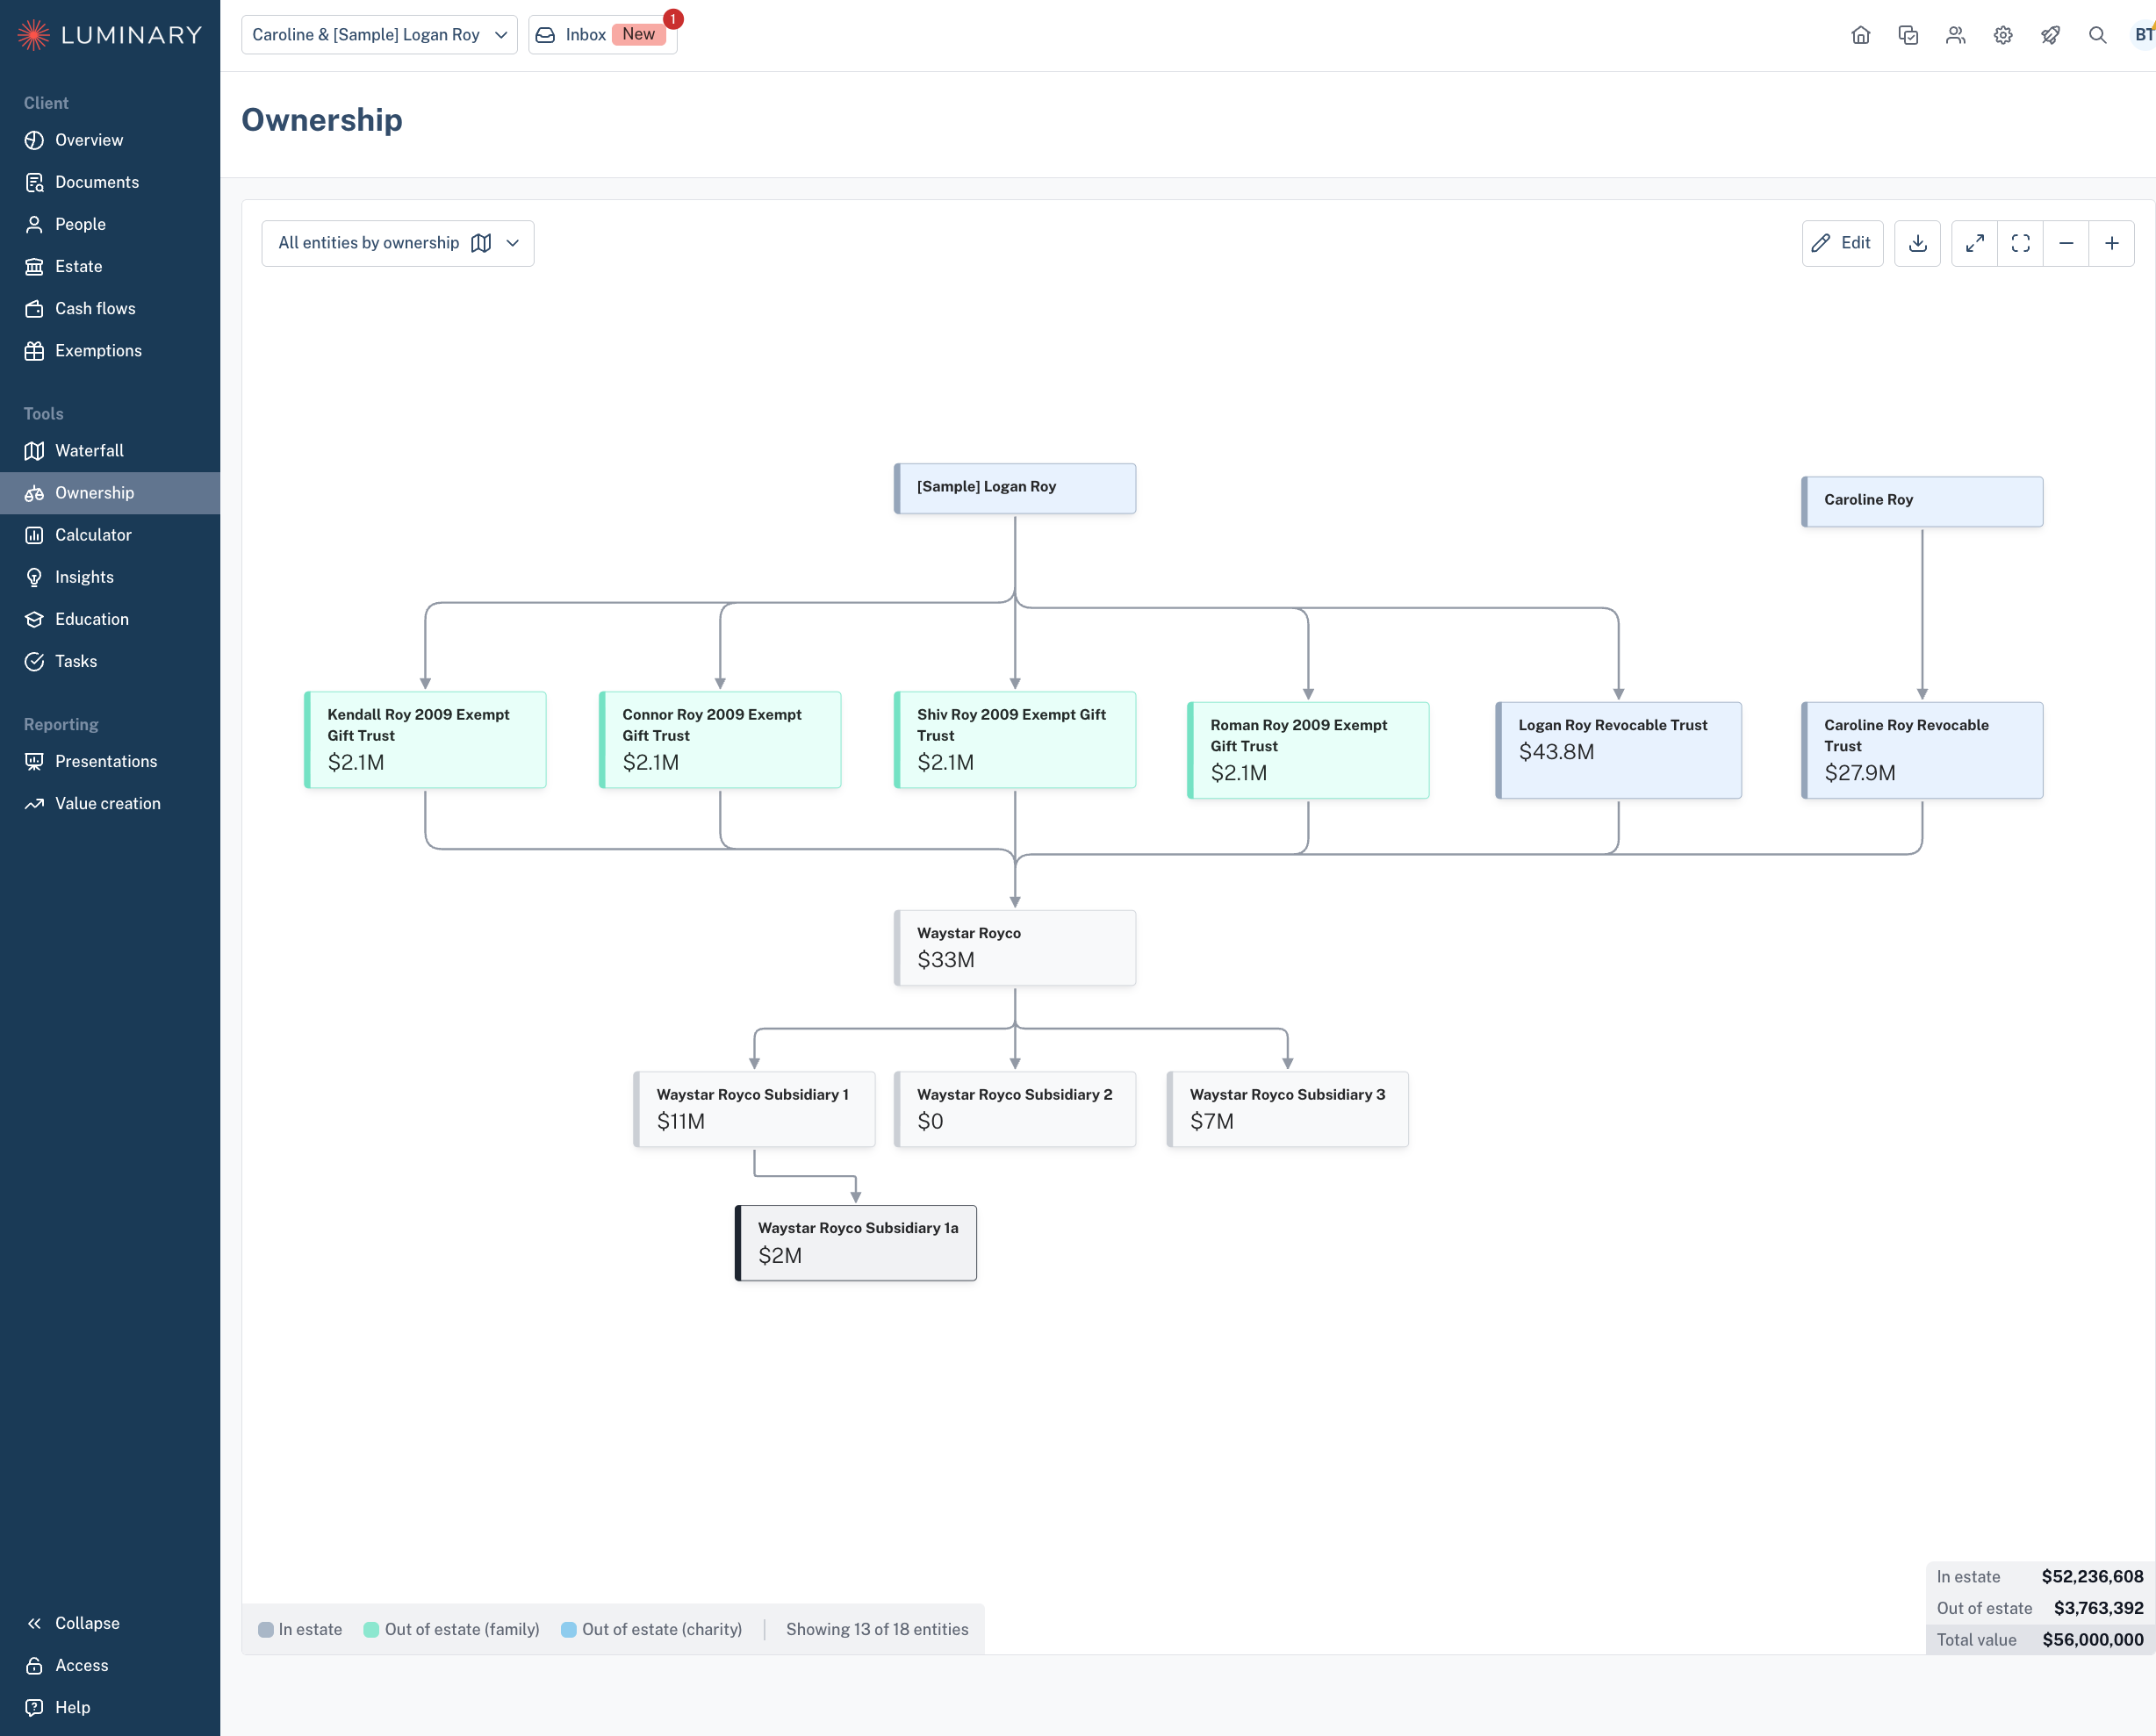This screenshot has height=1736, width=2156.
Task: Select the Waystar Royco $33M node
Action: pyautogui.click(x=1015, y=948)
